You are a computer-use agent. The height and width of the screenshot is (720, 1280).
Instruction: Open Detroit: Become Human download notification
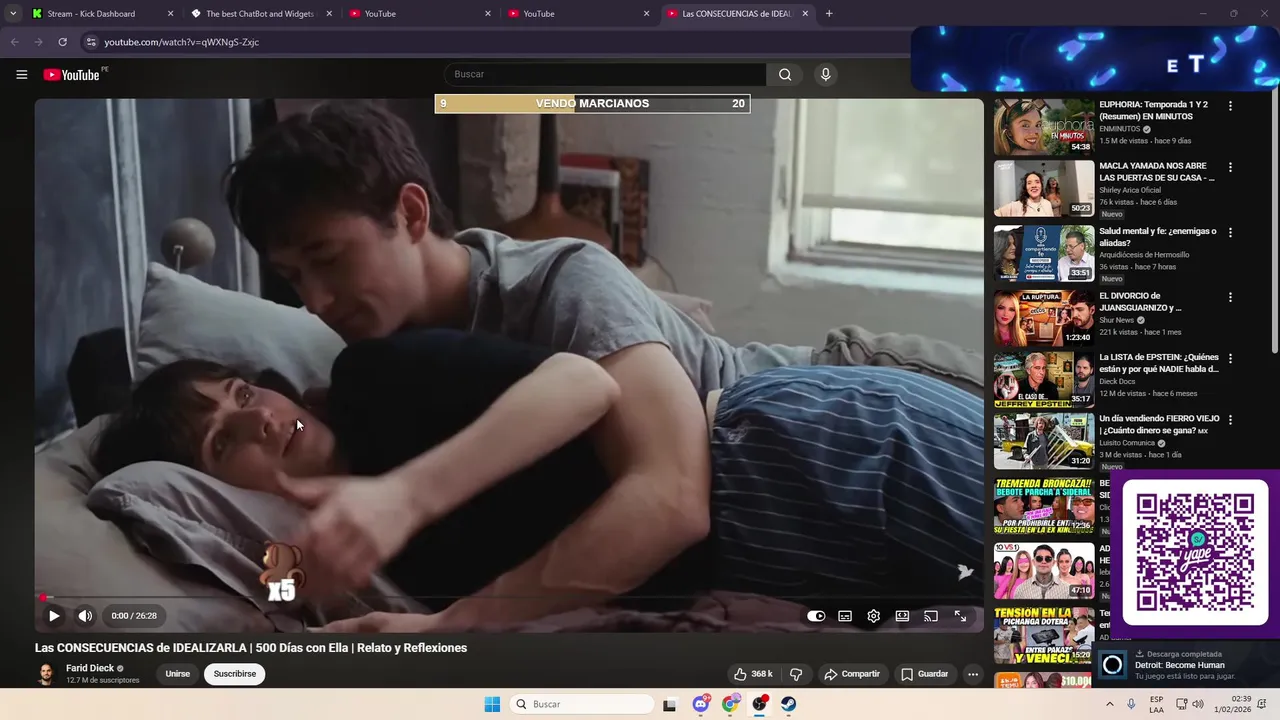point(1186,665)
